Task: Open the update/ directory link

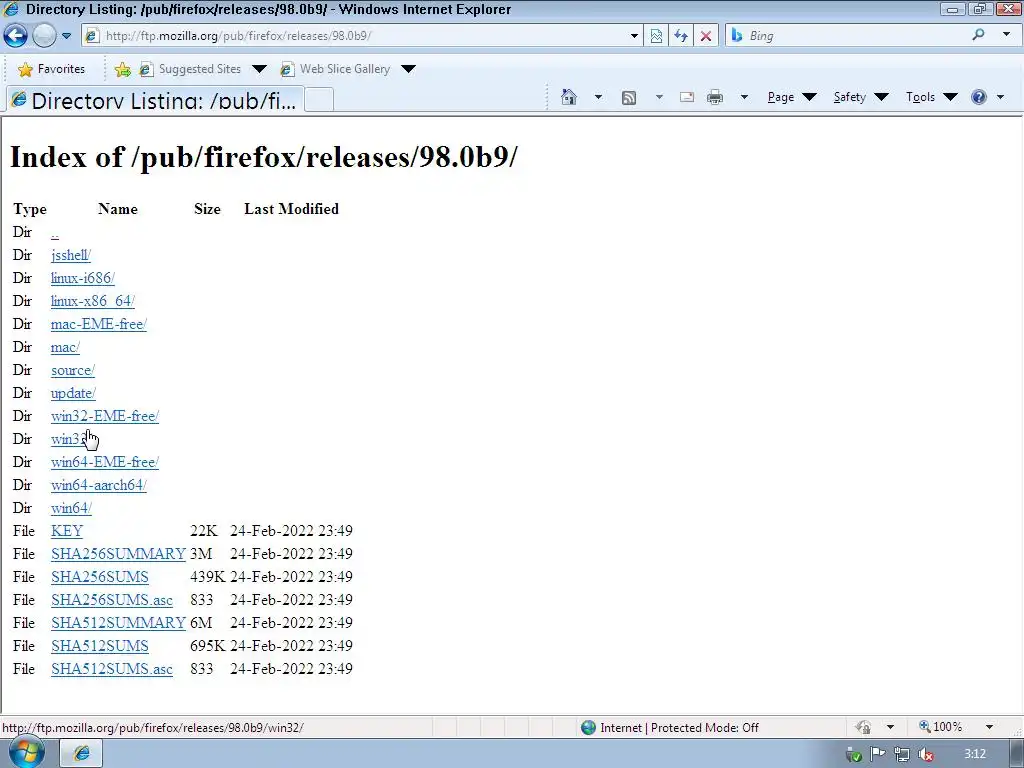Action: [x=73, y=393]
